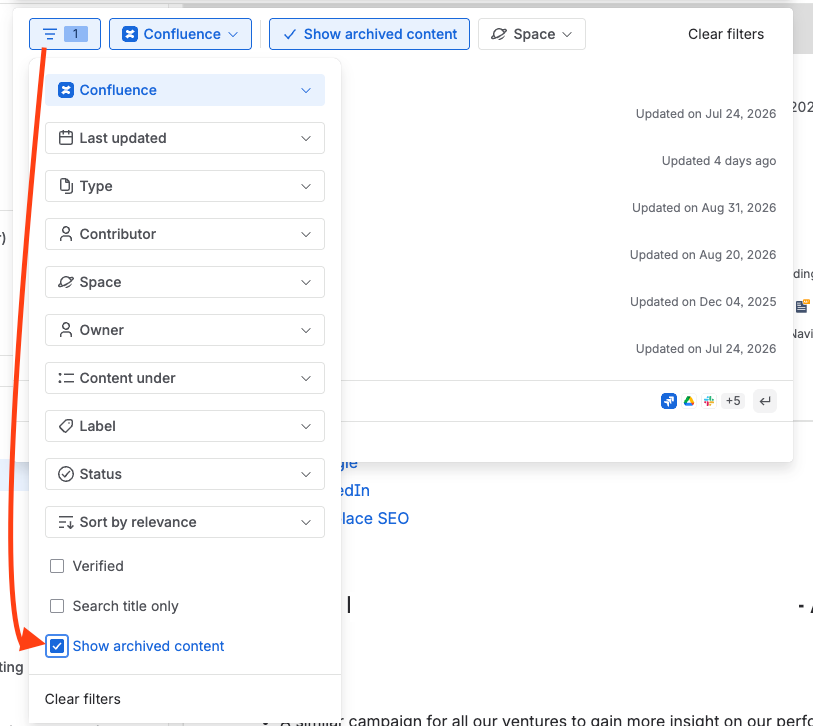The height and width of the screenshot is (726, 813).
Task: Click the person icon on Owner filter
Action: click(66, 330)
